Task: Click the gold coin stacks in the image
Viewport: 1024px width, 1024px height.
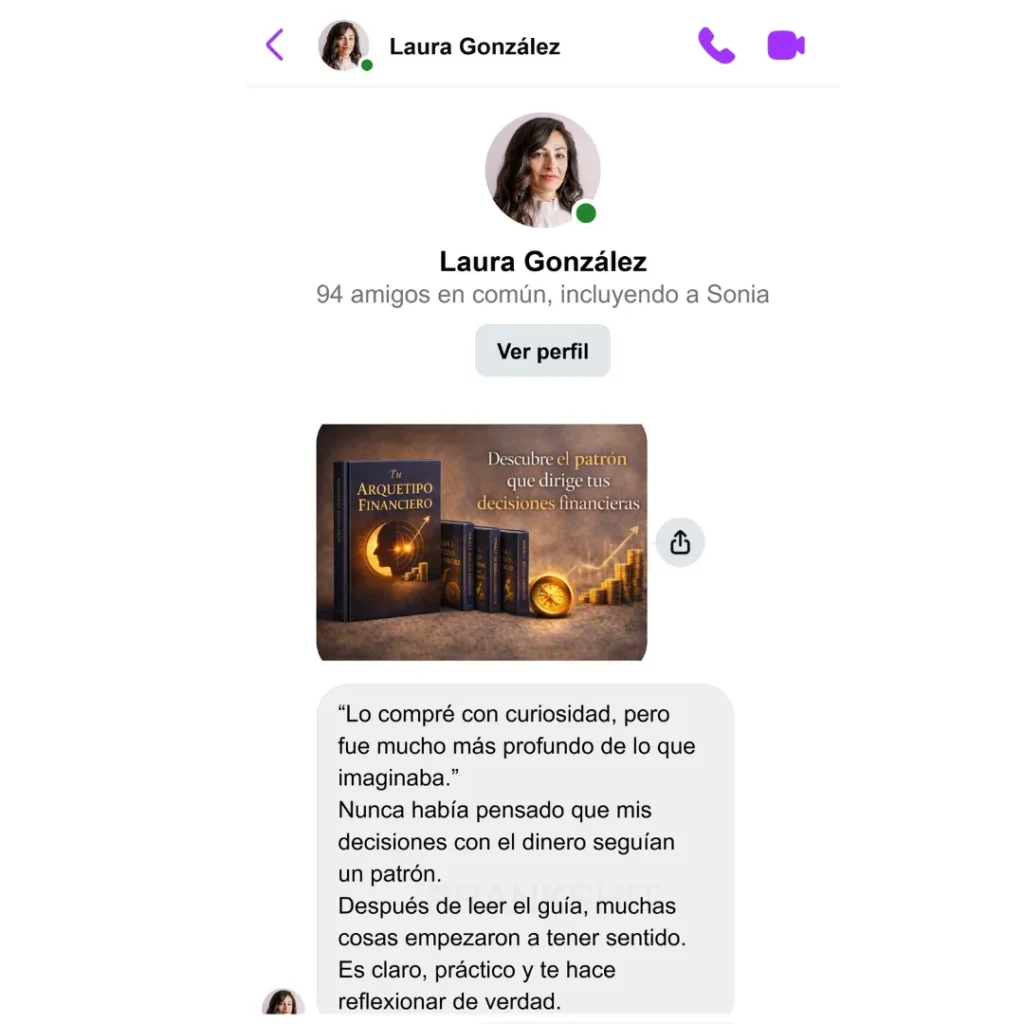Action: [615, 578]
